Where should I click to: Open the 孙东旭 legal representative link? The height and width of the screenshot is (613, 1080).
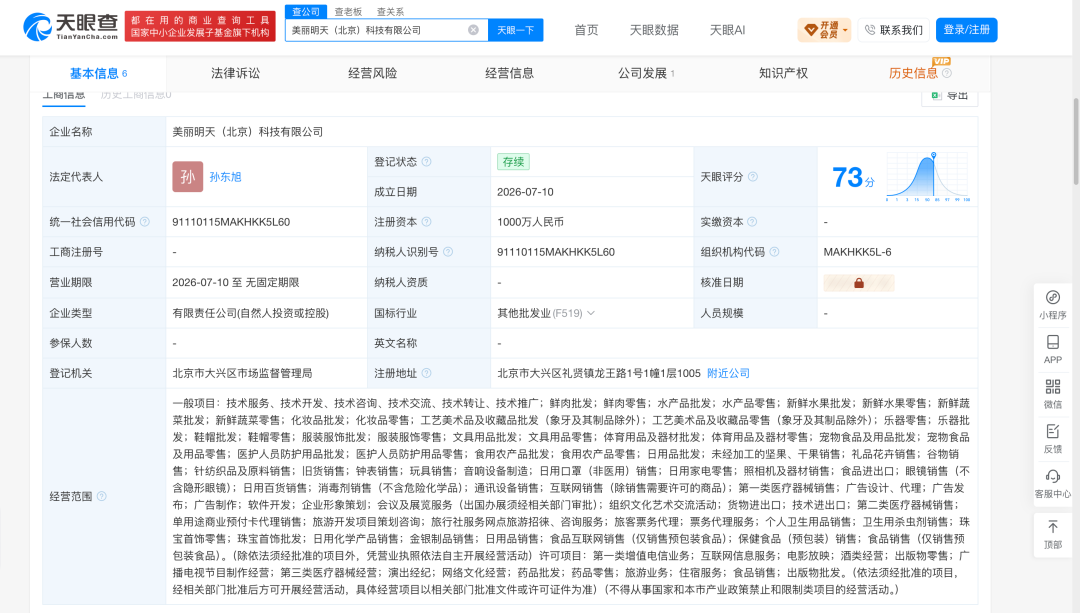click(225, 177)
